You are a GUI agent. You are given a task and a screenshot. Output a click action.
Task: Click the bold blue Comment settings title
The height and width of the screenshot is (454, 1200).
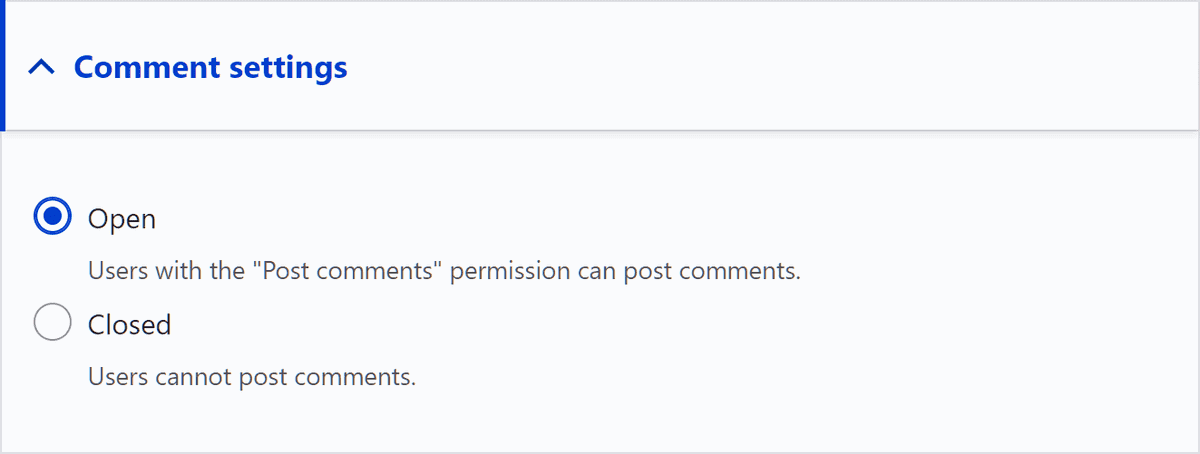(210, 68)
